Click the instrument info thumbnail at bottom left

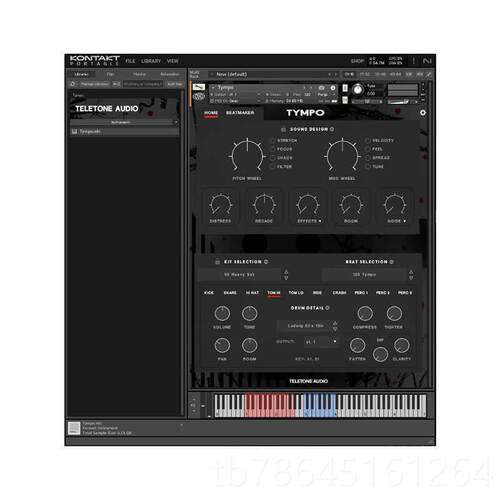(x=74, y=428)
